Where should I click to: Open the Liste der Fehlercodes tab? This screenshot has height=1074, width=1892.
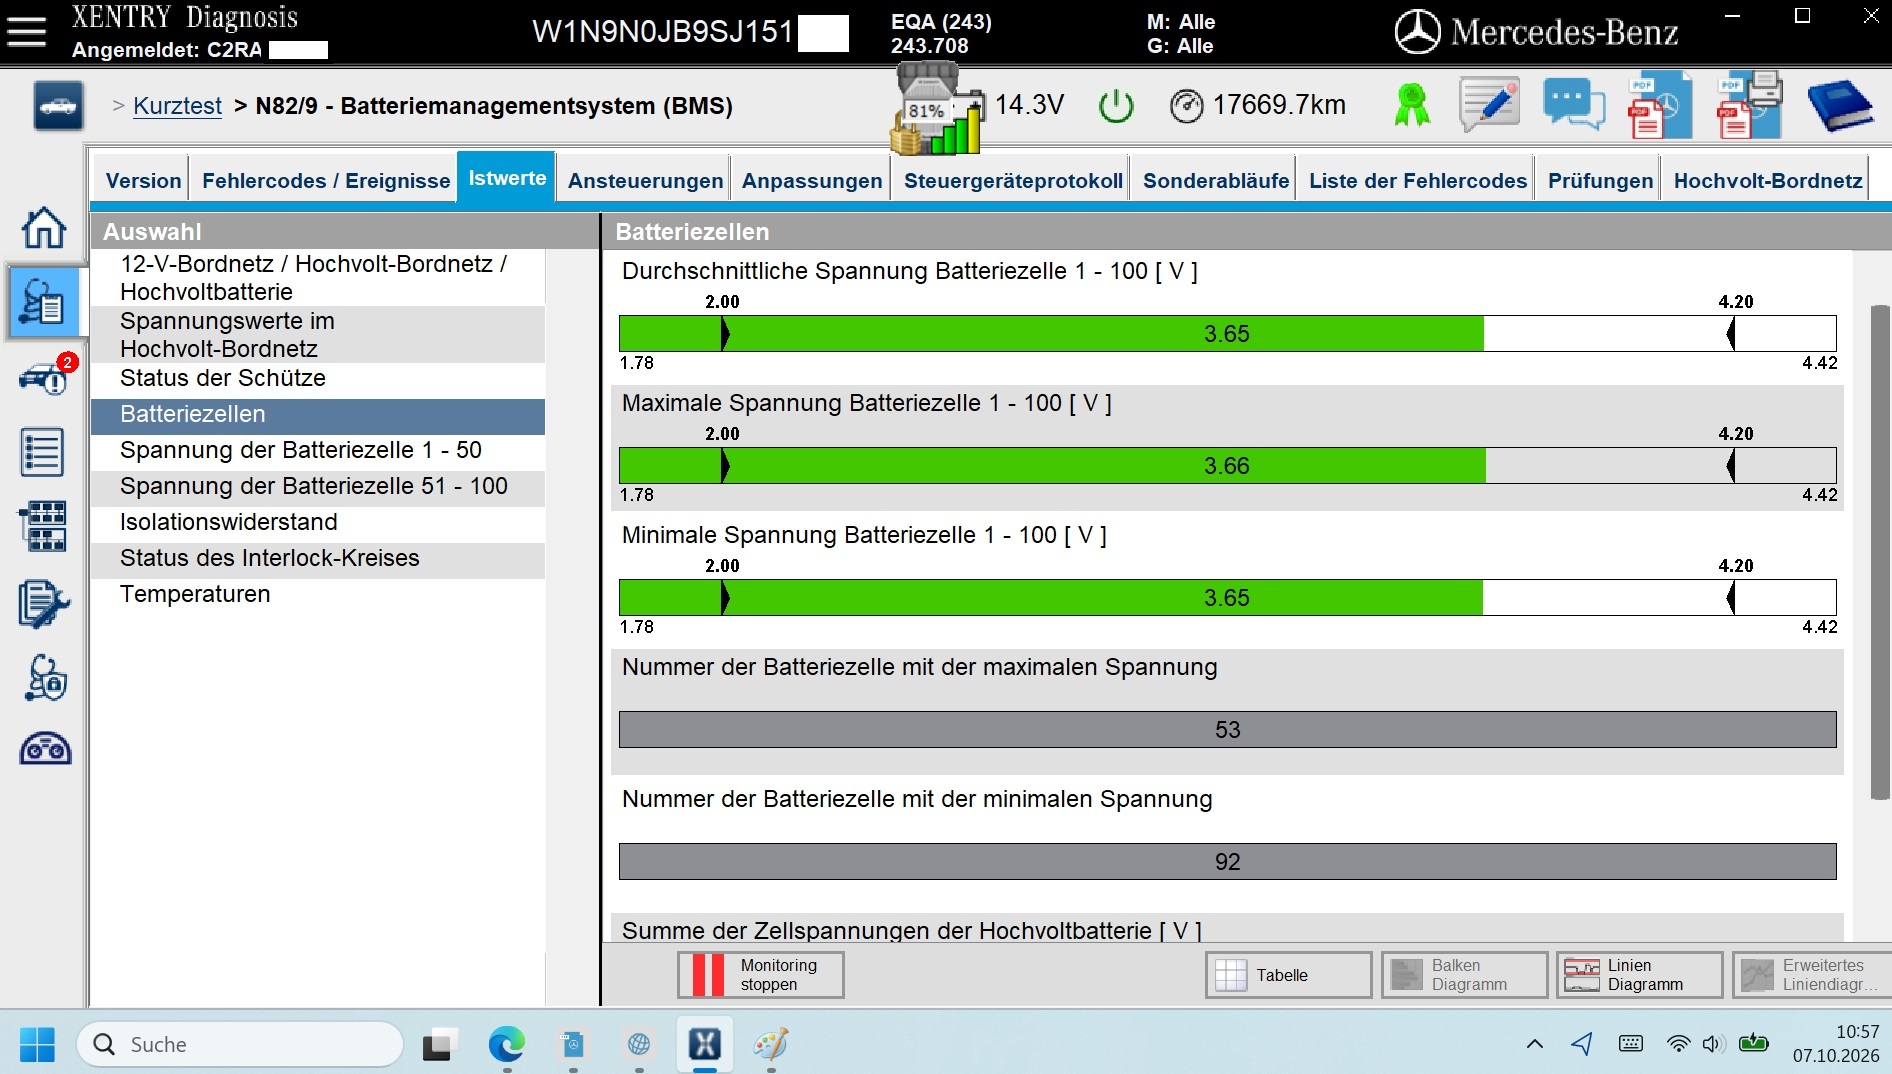click(x=1418, y=181)
